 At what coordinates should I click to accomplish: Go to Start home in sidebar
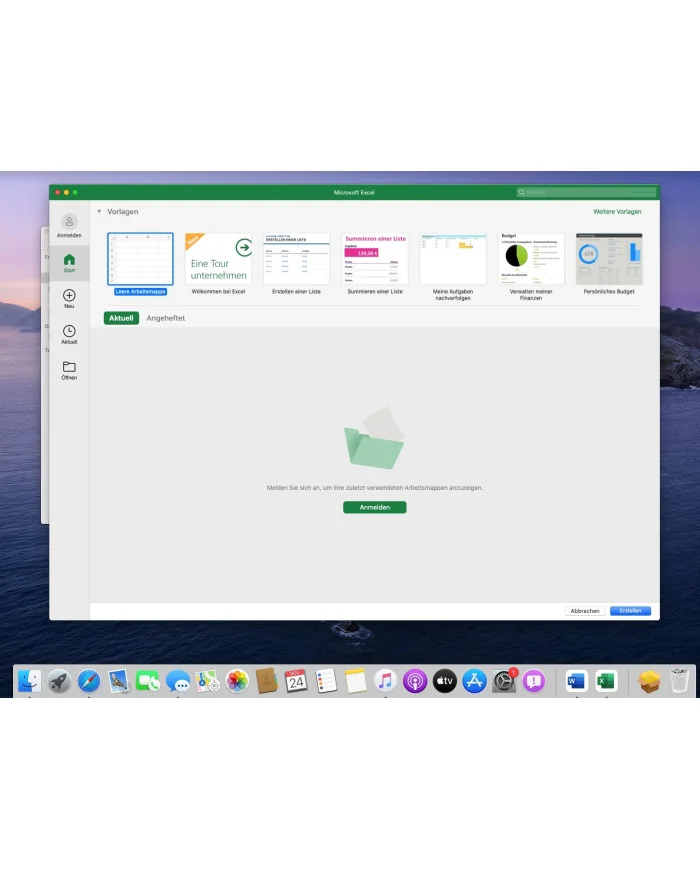[69, 263]
